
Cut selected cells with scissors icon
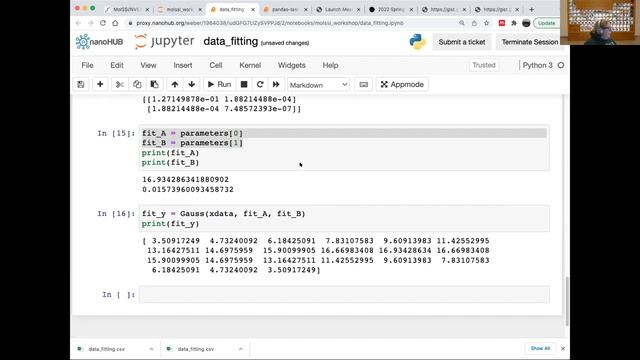point(120,84)
